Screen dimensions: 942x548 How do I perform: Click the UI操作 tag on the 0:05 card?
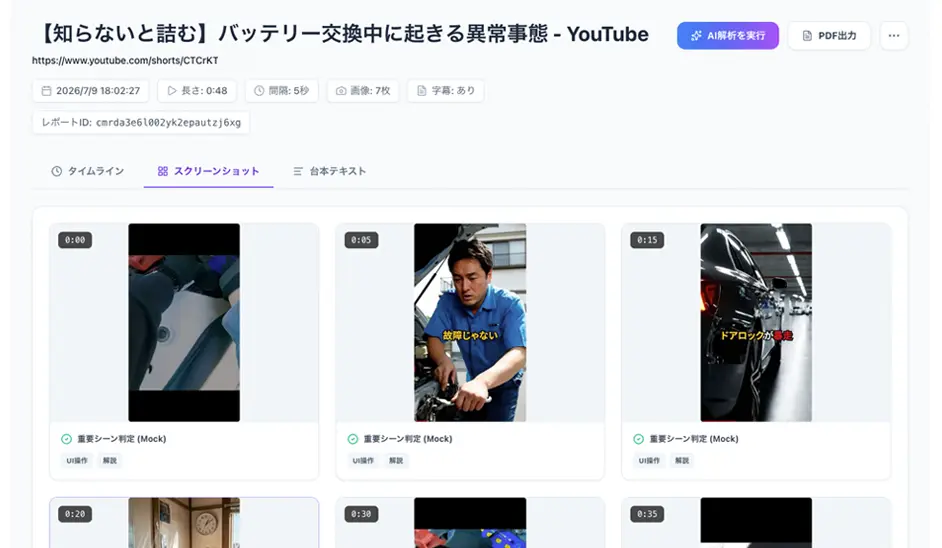pos(363,461)
